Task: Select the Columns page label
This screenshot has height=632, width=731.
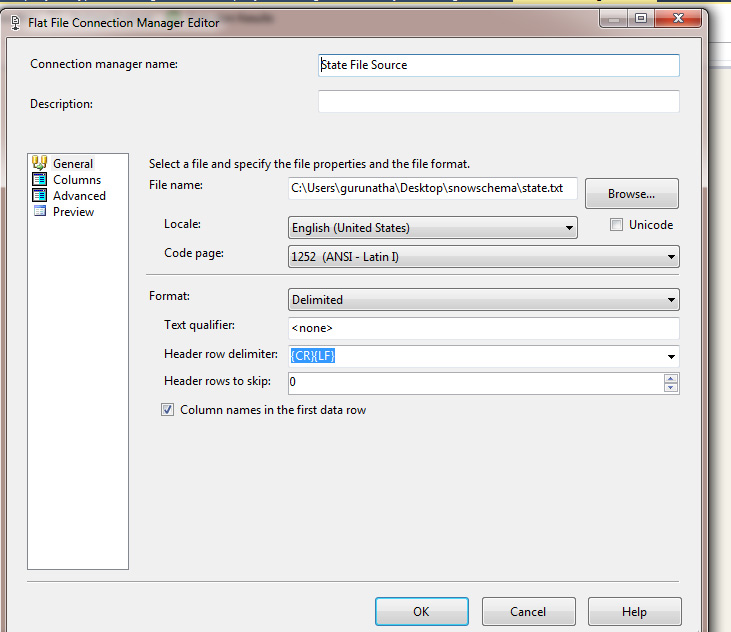Action: click(77, 179)
